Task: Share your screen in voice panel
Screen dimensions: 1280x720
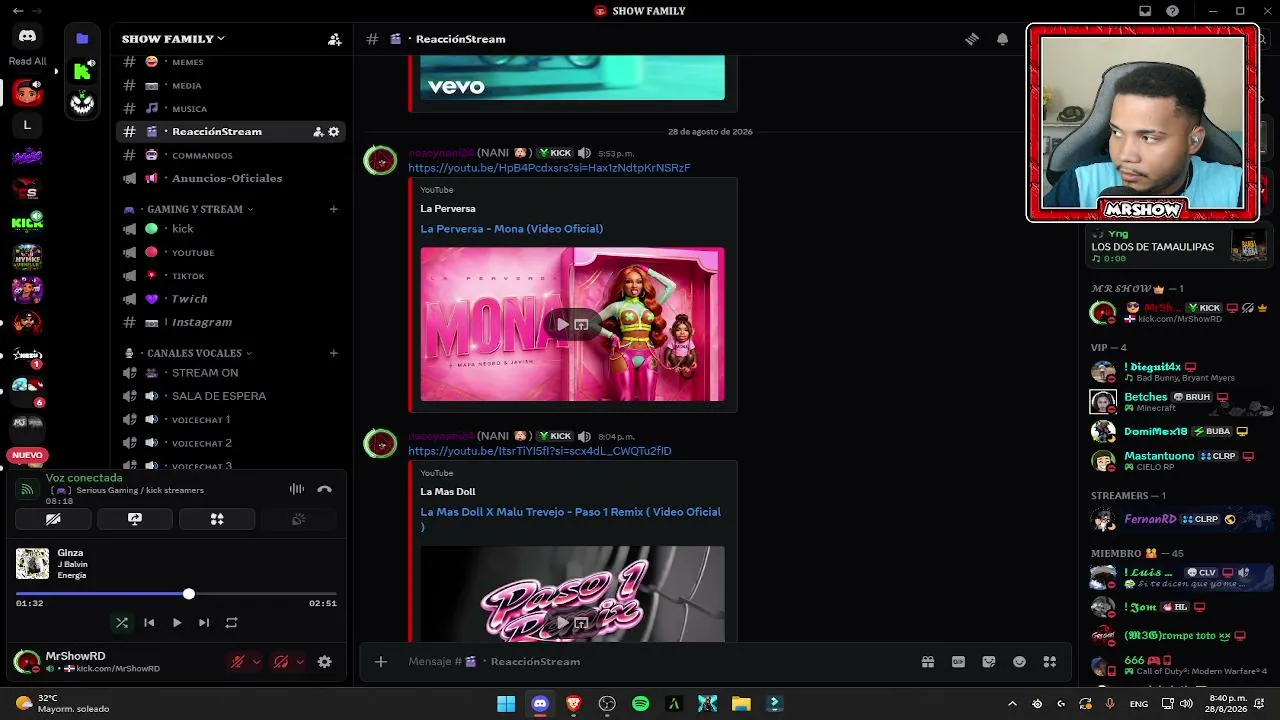Action: (x=135, y=519)
